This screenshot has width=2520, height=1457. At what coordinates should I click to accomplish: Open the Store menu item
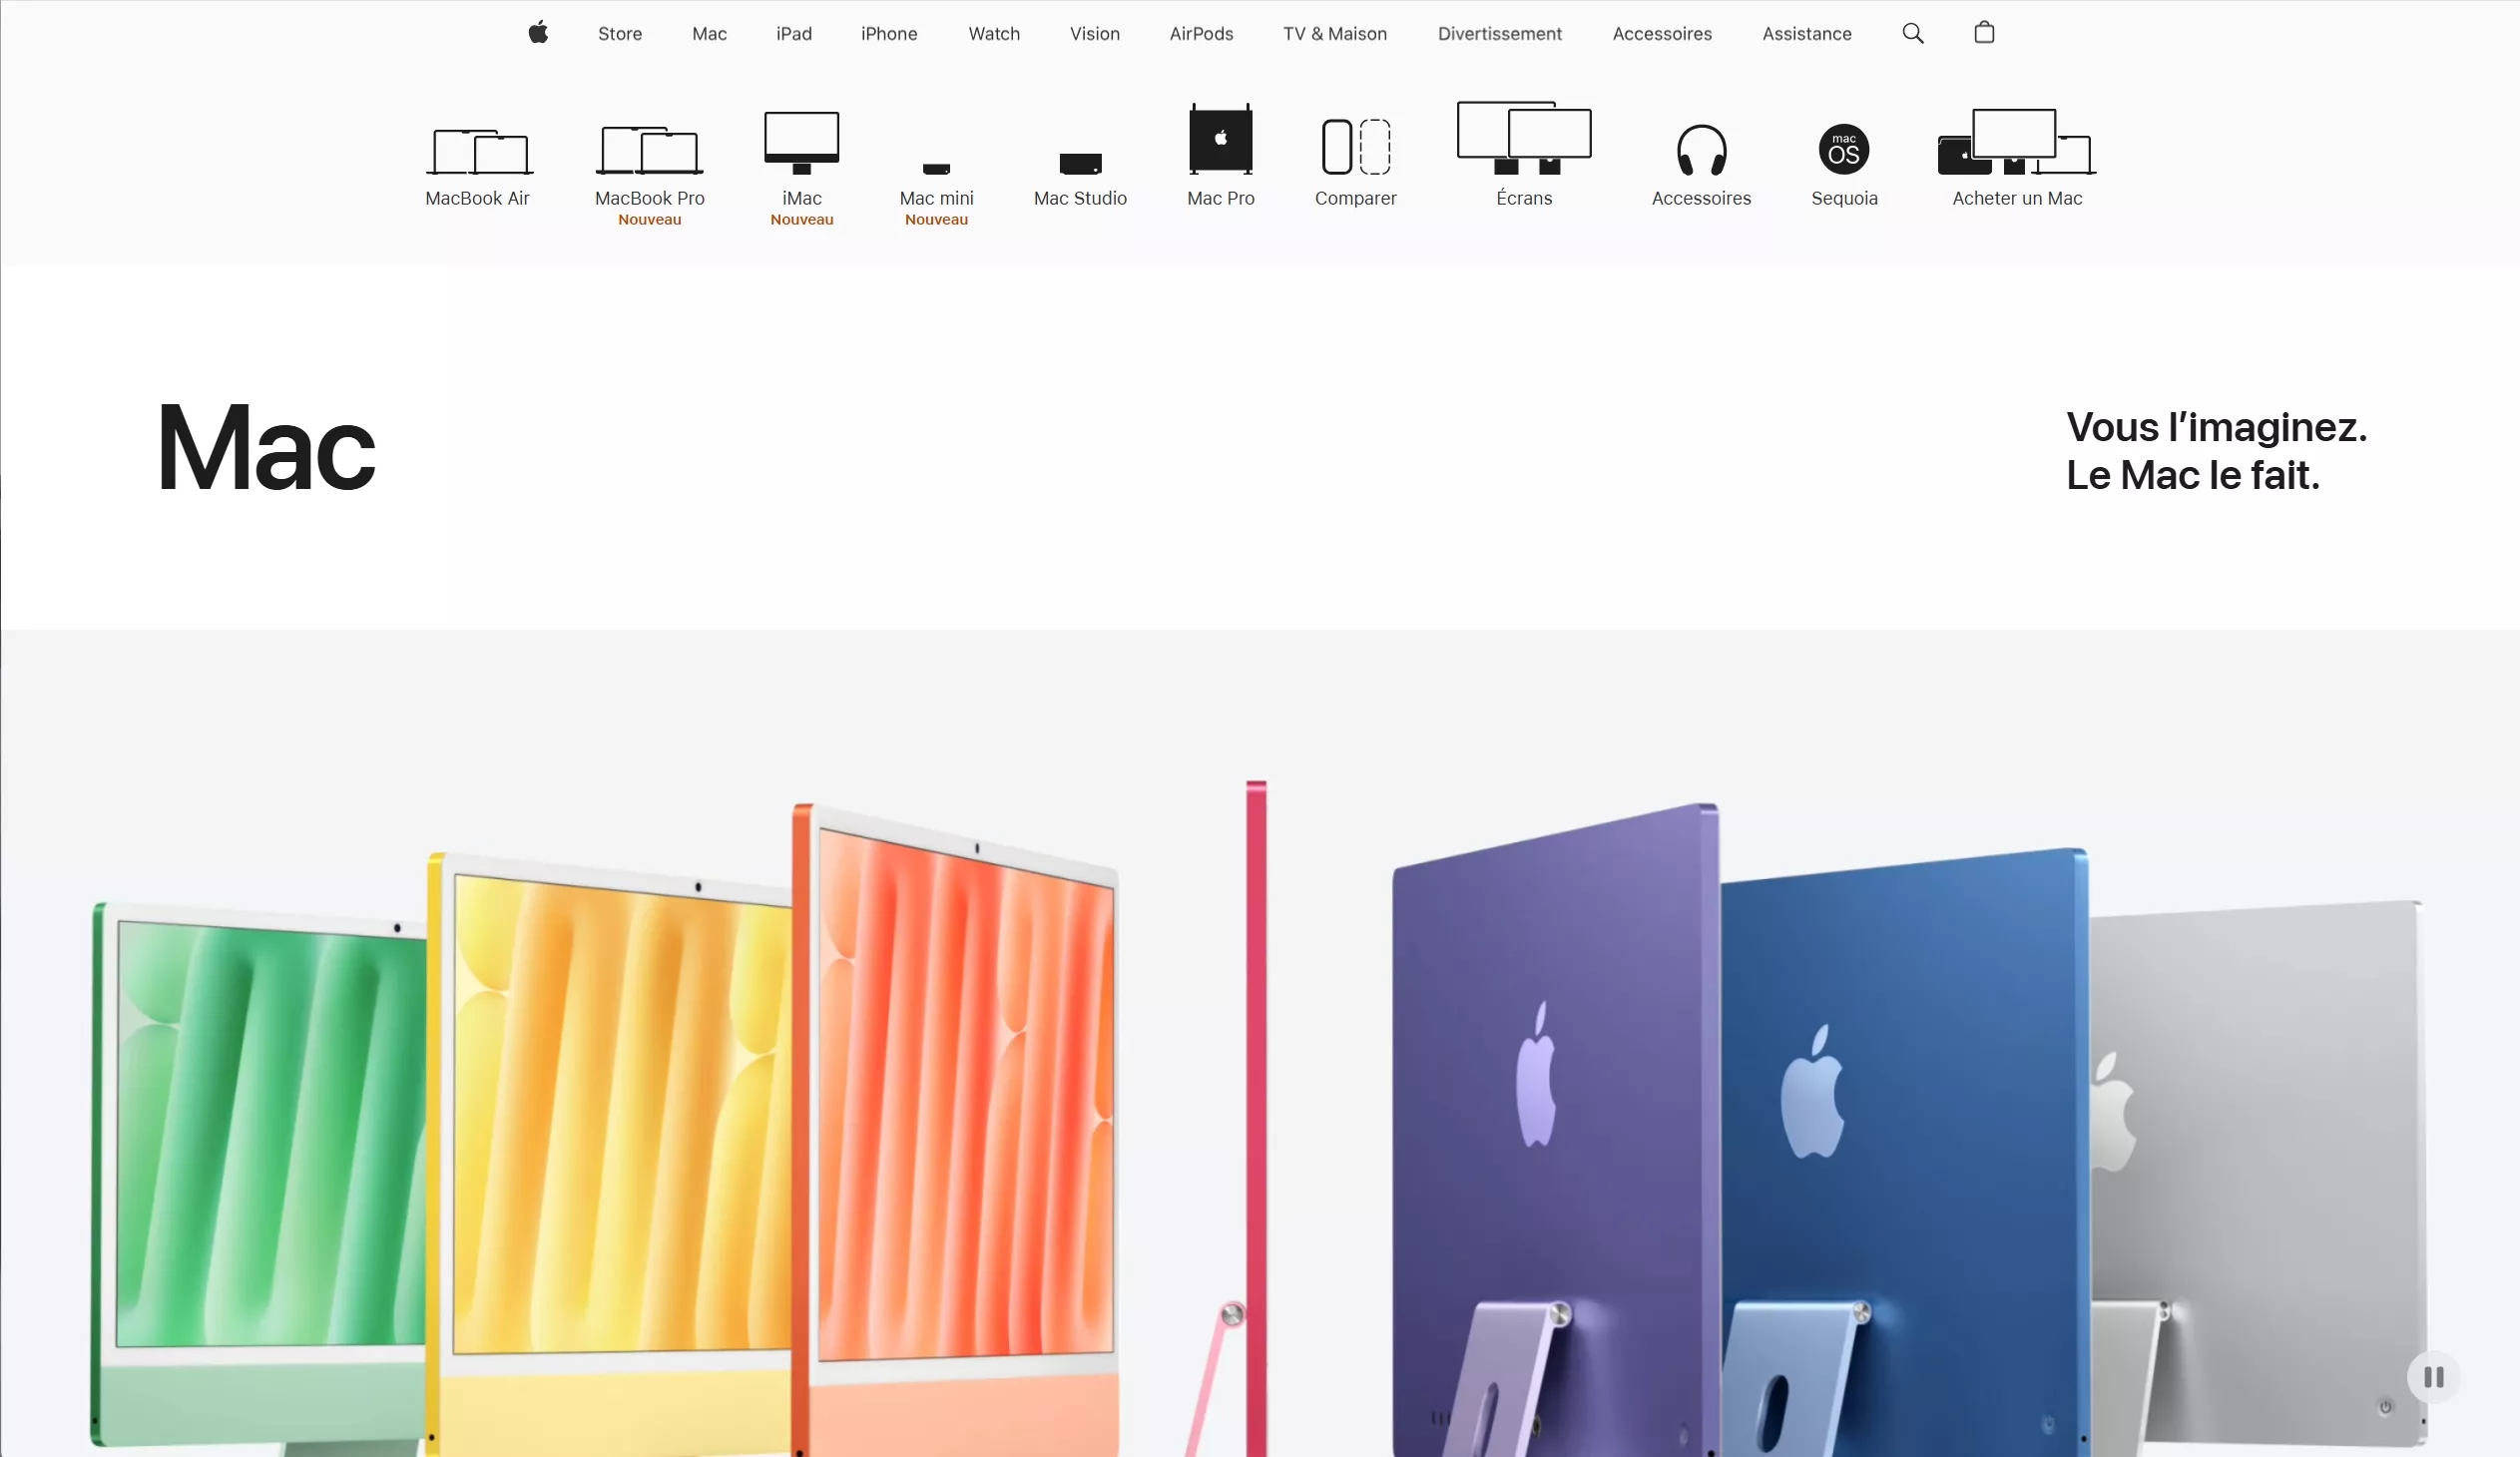pos(620,34)
